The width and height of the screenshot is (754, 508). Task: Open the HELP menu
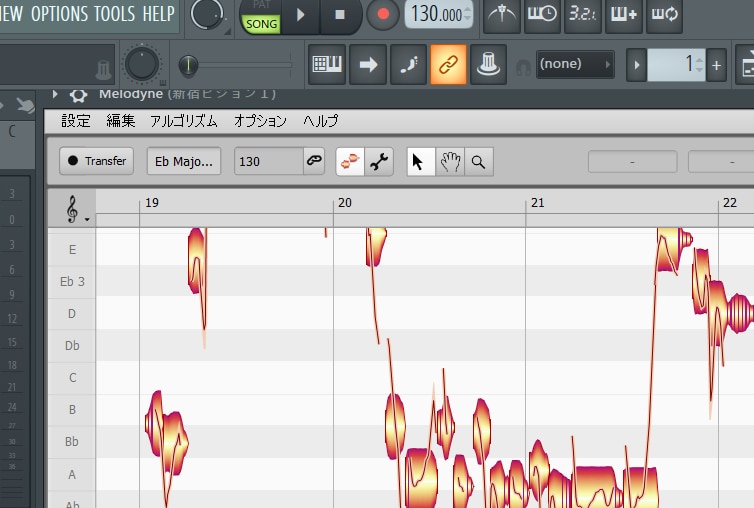pyautogui.click(x=159, y=13)
